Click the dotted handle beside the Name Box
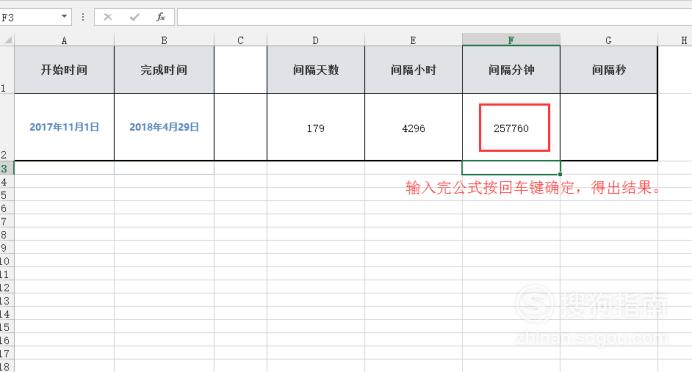The height and width of the screenshot is (372, 692). (x=83, y=17)
